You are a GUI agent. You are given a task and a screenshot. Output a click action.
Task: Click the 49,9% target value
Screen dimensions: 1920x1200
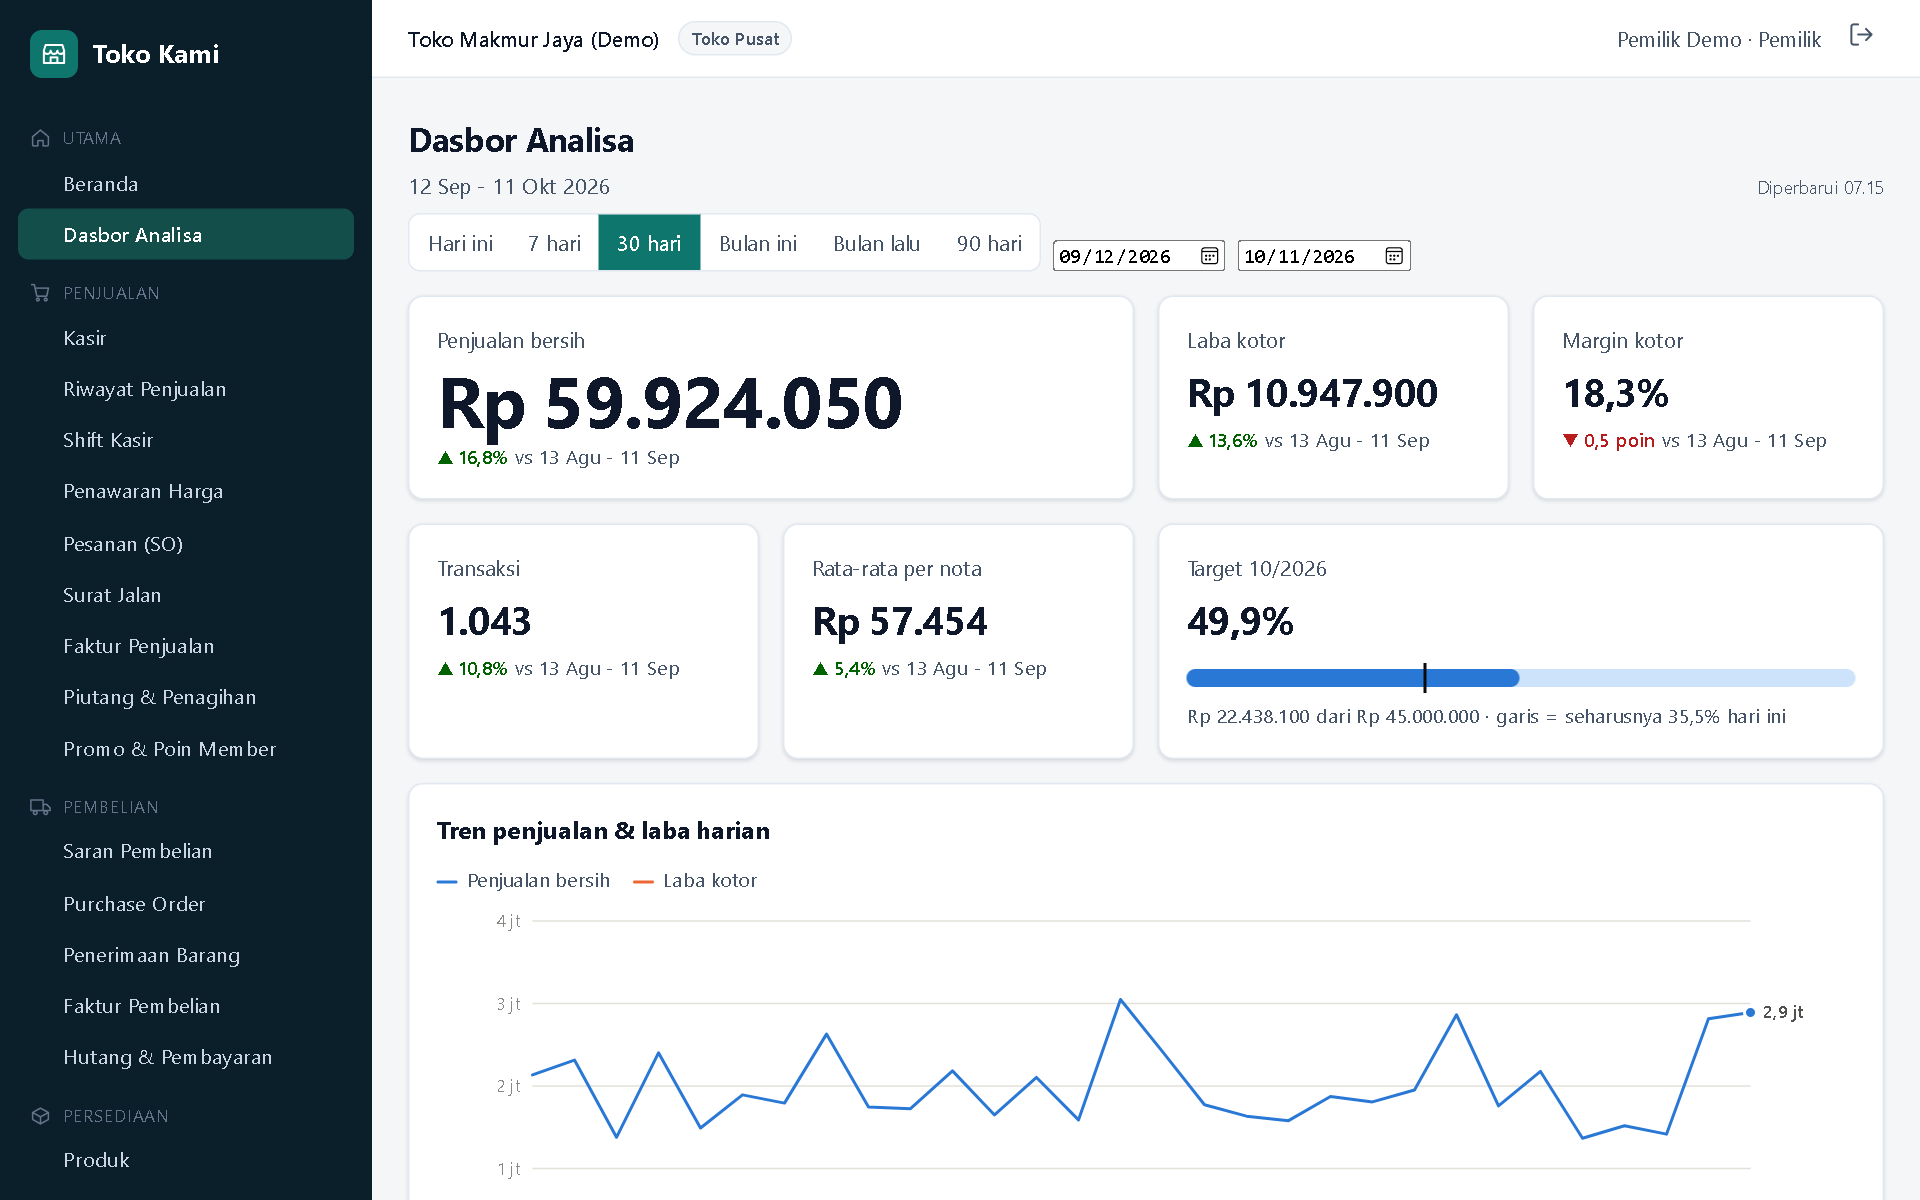click(x=1240, y=622)
